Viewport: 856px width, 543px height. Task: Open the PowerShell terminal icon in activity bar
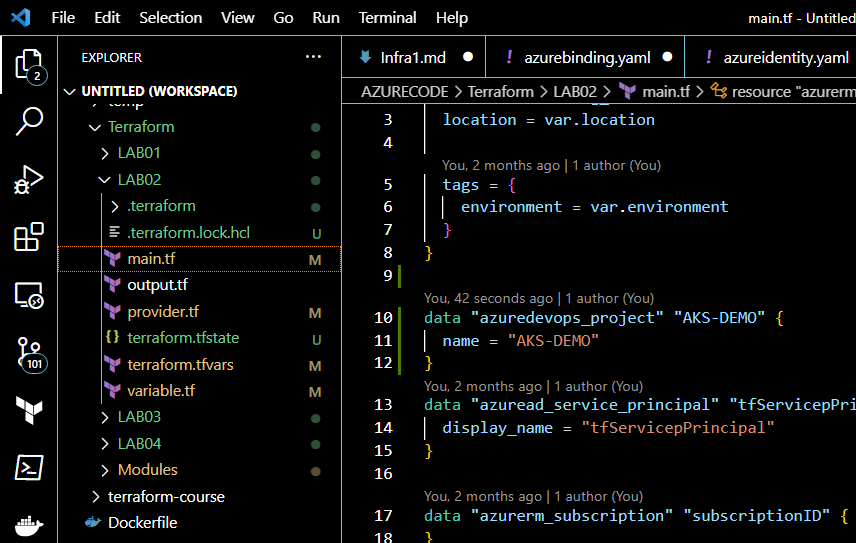(x=29, y=468)
